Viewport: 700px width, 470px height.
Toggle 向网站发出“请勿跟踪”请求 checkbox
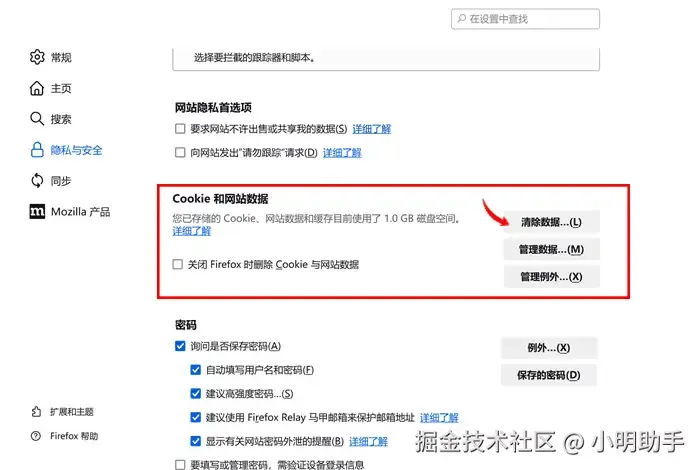[x=180, y=153]
